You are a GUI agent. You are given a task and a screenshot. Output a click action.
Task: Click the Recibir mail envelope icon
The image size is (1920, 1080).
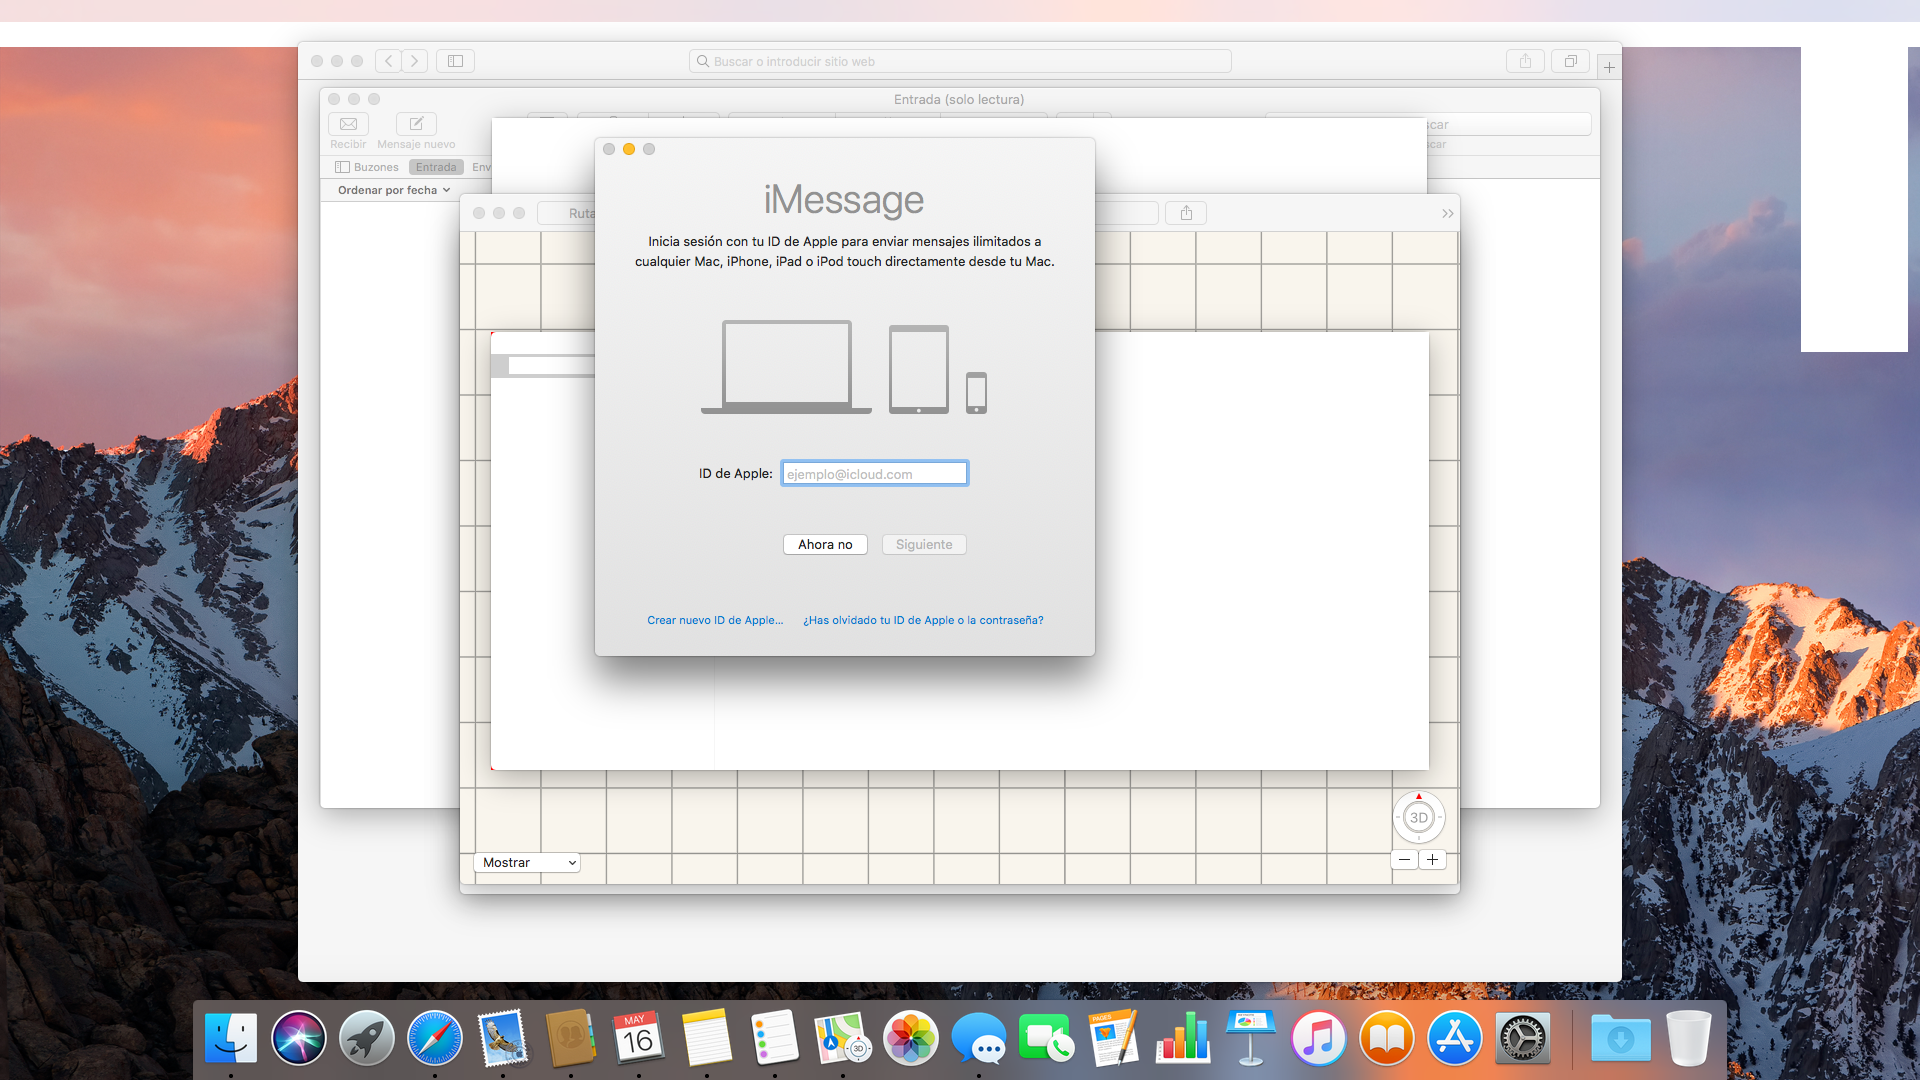pos(348,124)
